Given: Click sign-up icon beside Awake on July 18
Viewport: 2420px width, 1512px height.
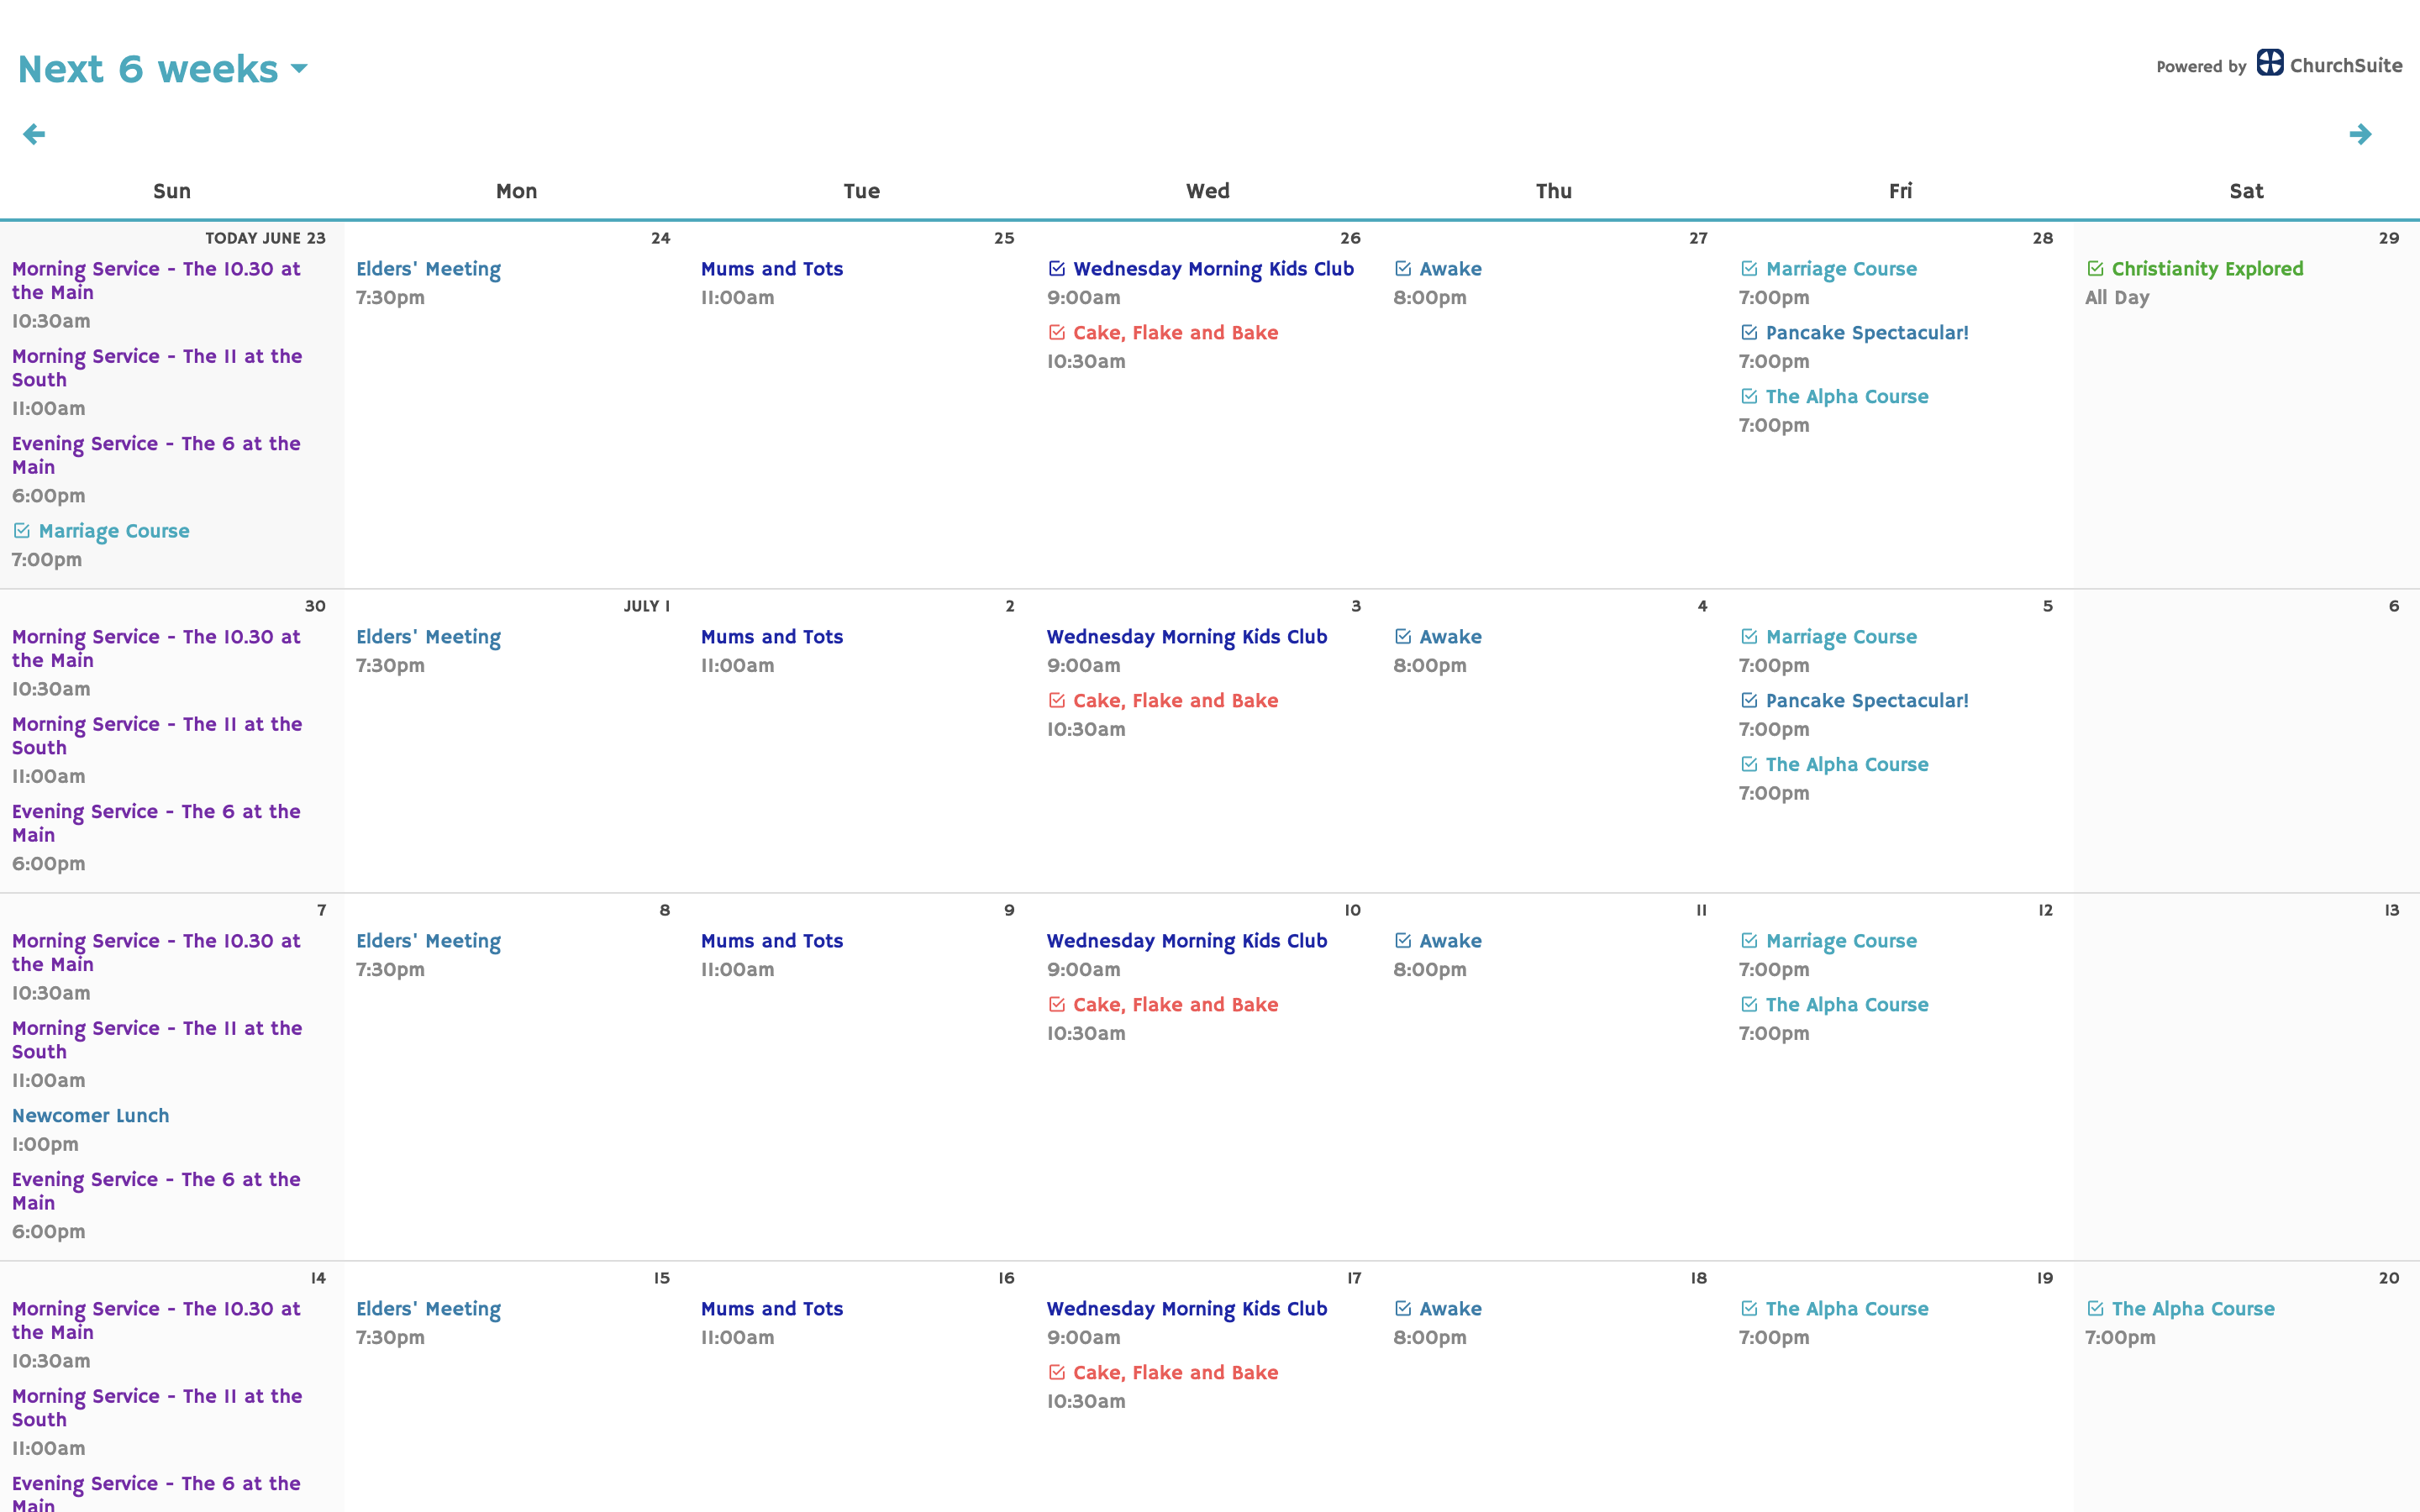Looking at the screenshot, I should (x=1403, y=1309).
